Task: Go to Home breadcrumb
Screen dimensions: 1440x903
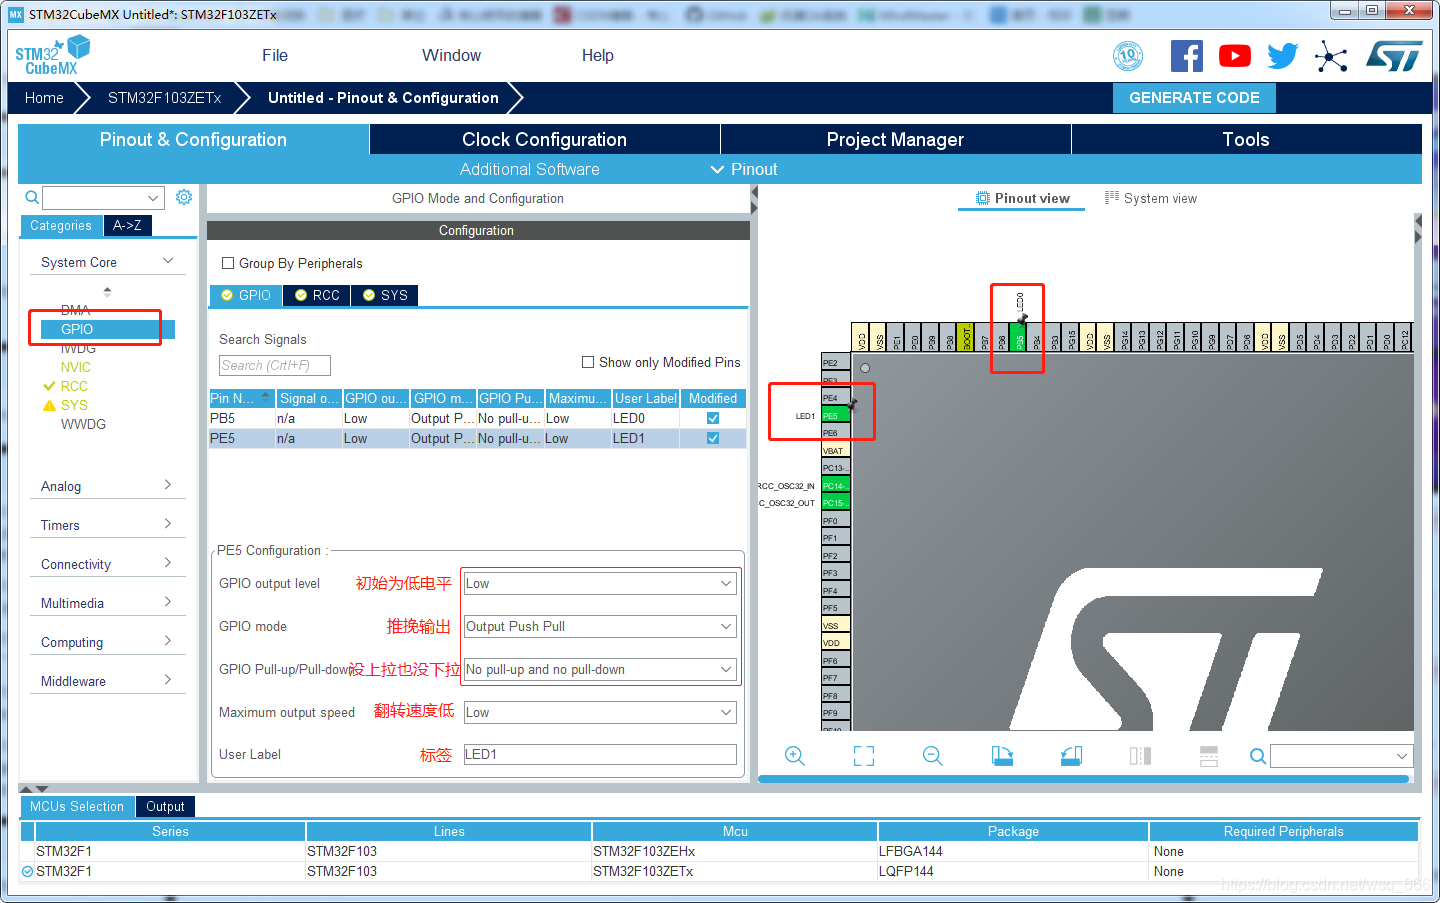Action: [x=44, y=97]
